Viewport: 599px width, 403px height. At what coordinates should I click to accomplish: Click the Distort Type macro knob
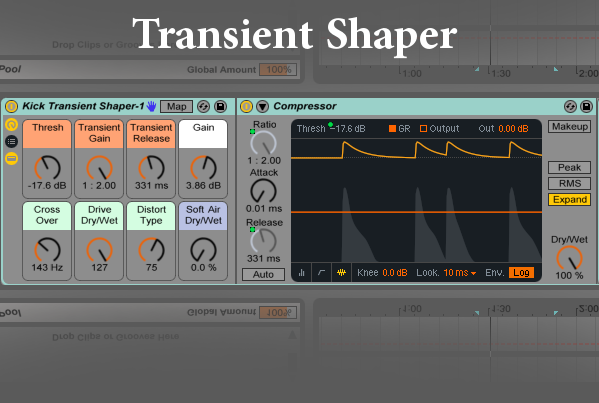(151, 250)
